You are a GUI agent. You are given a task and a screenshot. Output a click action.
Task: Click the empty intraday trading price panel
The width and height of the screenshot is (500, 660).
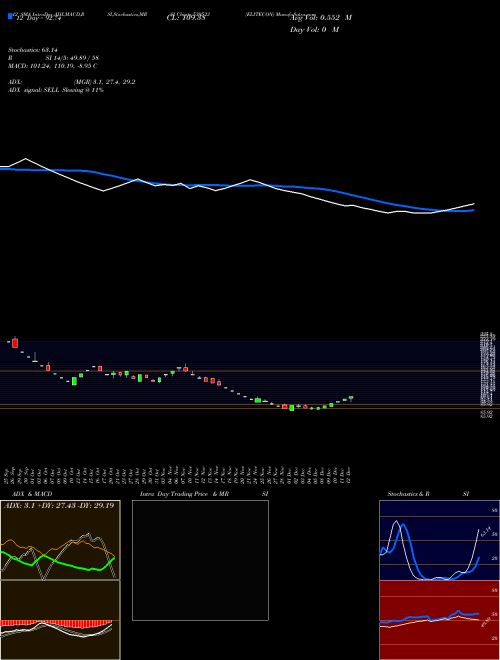coord(200,560)
